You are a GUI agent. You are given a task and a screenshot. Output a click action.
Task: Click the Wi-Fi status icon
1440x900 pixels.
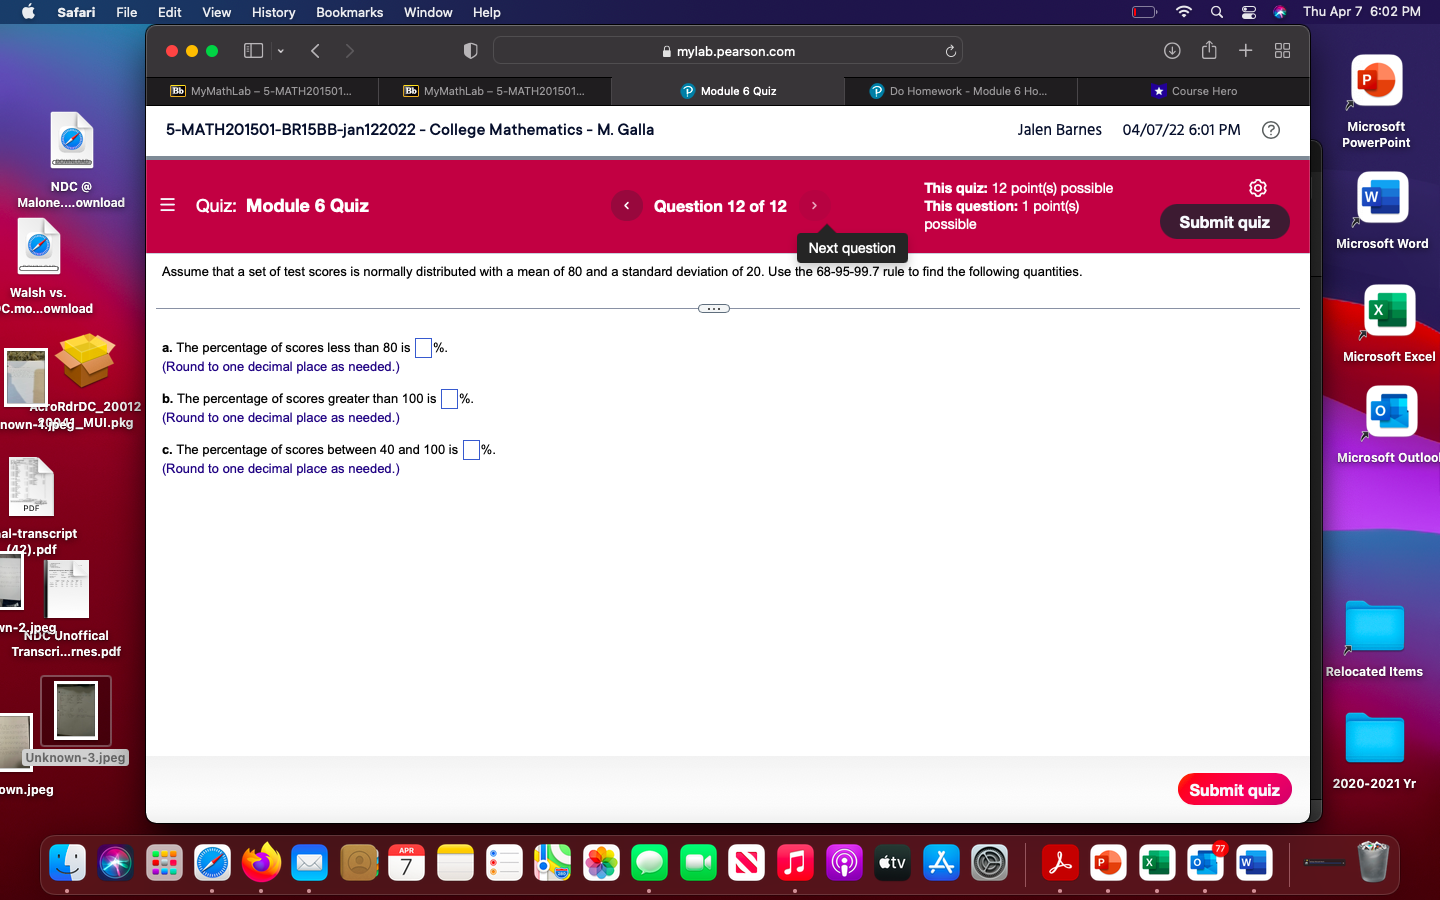click(1184, 12)
